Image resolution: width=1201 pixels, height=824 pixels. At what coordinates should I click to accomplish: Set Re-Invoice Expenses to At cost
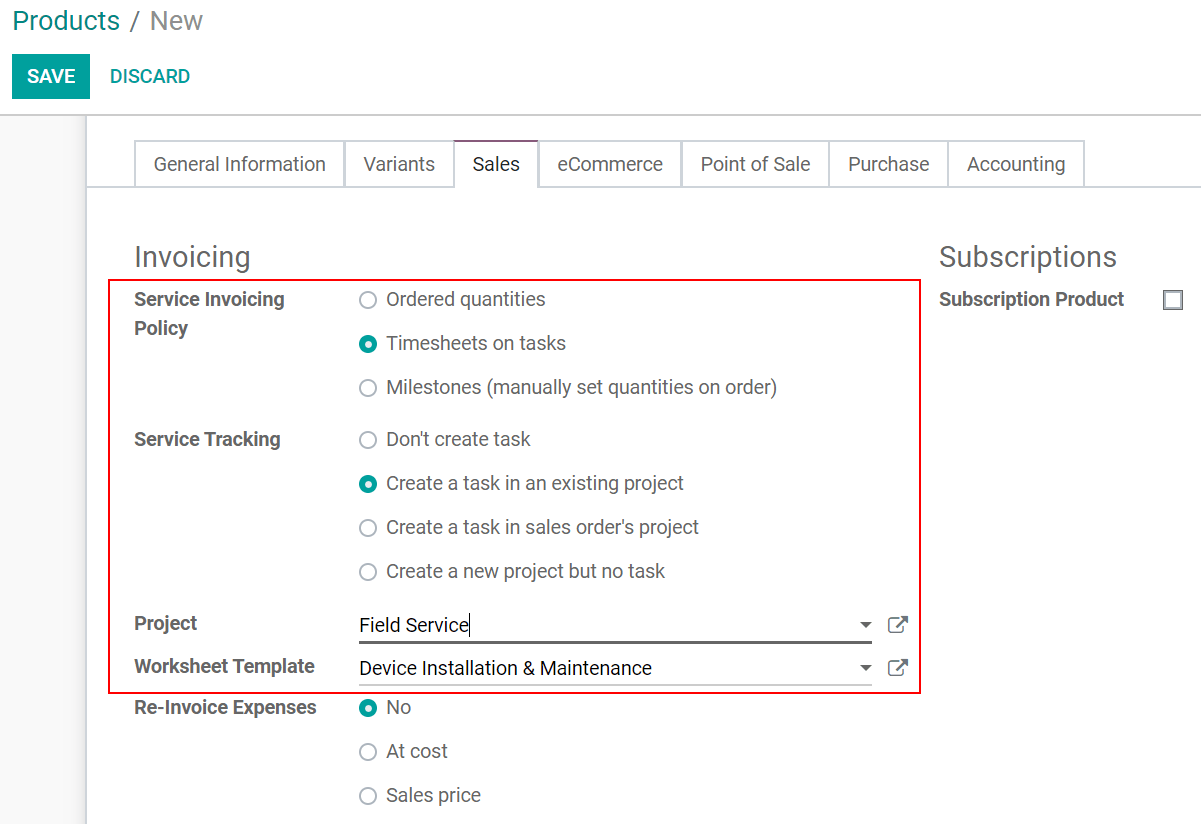pos(368,752)
